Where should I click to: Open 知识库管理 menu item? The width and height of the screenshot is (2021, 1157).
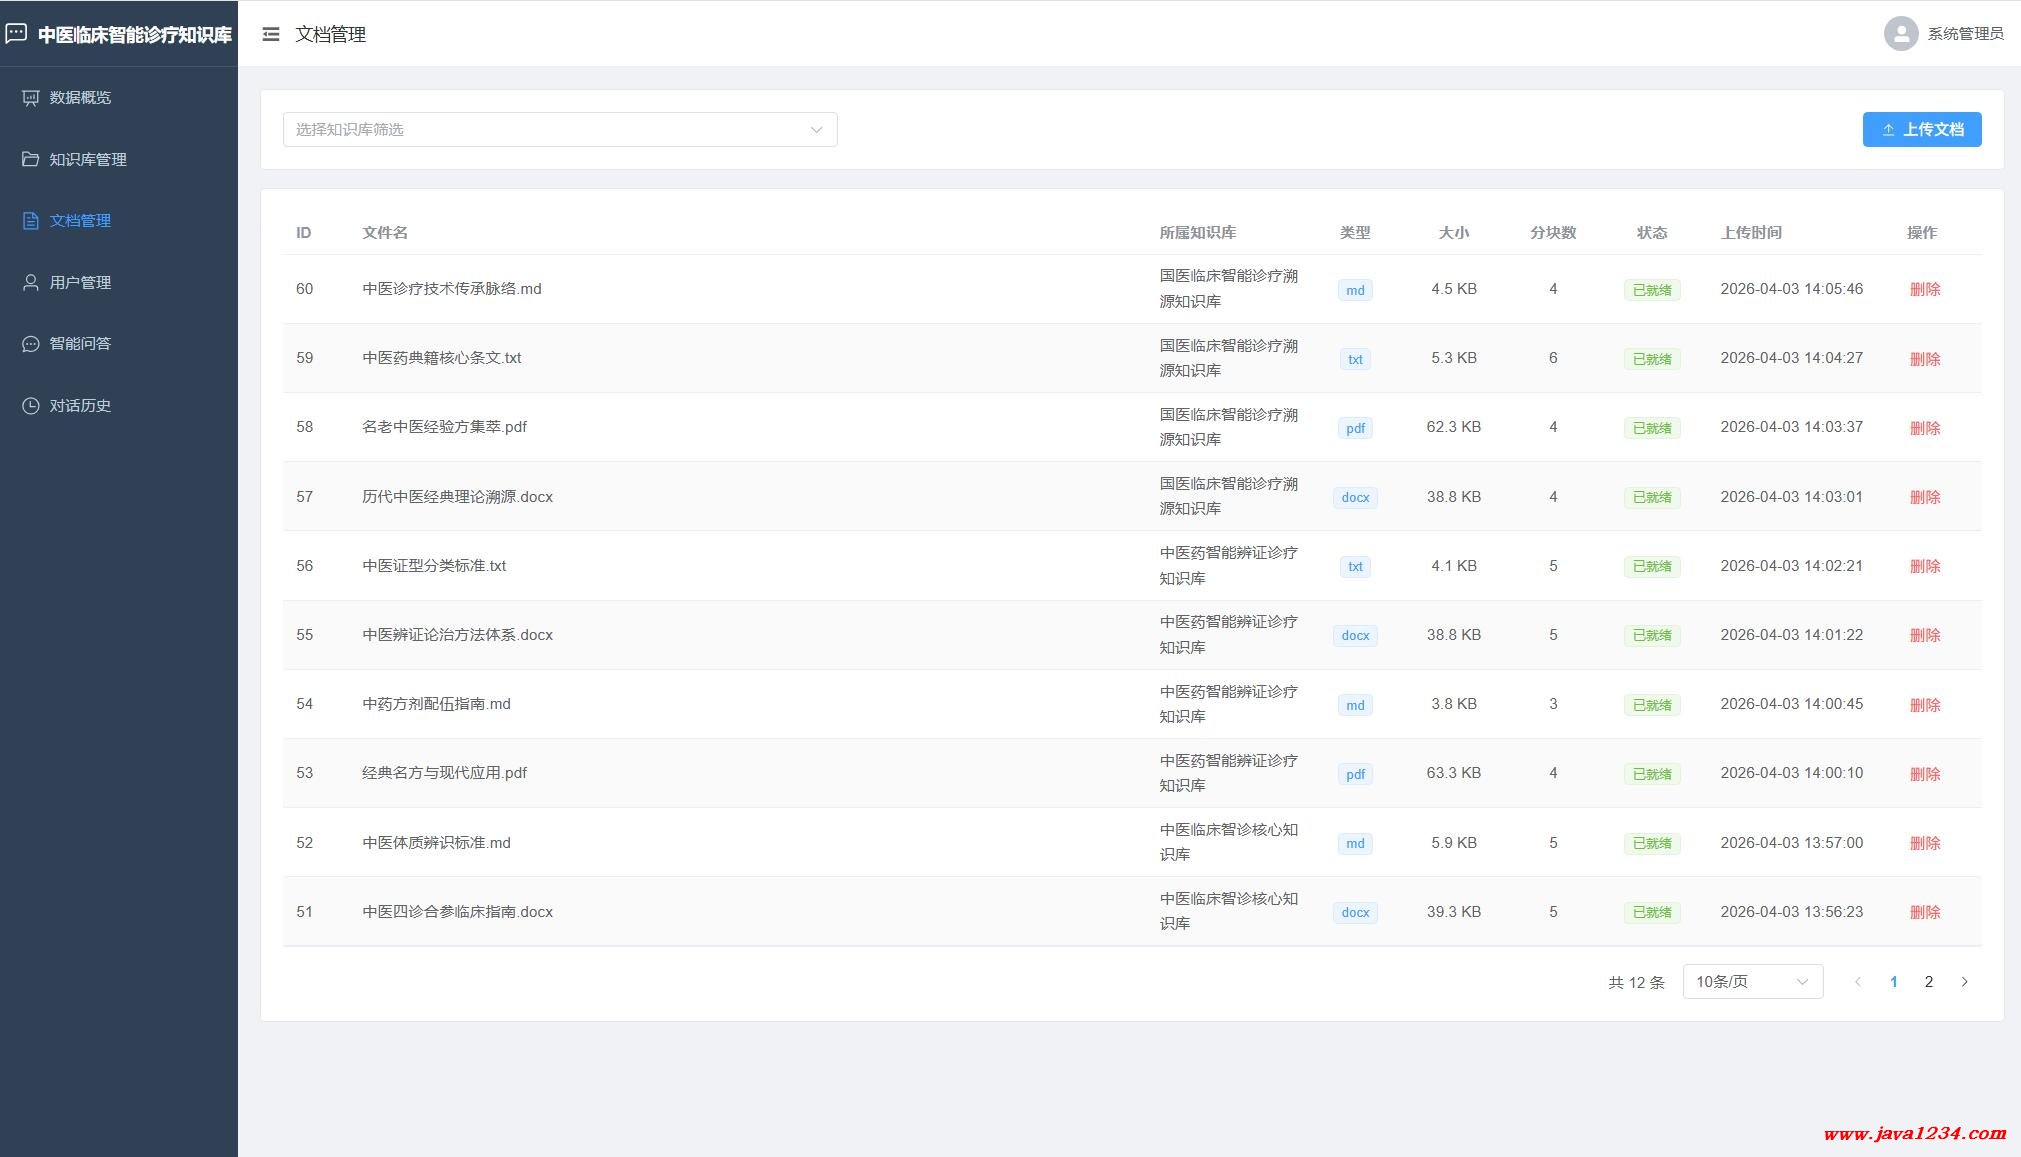(88, 159)
